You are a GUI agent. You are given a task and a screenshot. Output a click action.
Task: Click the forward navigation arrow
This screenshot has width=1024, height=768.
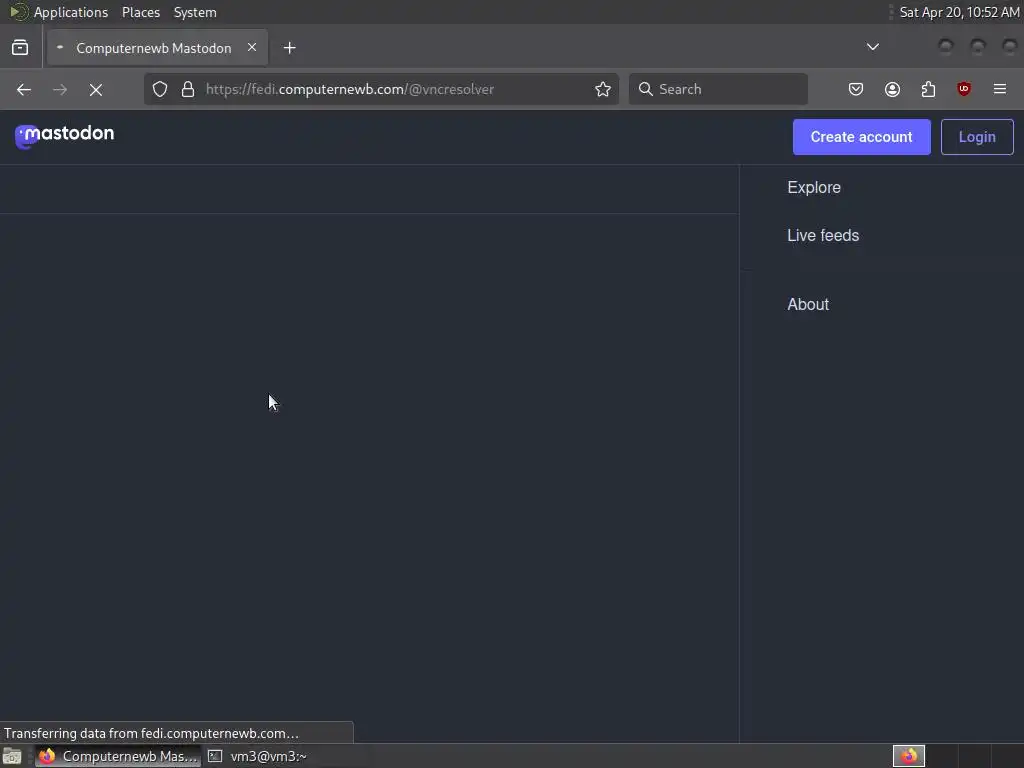click(59, 89)
